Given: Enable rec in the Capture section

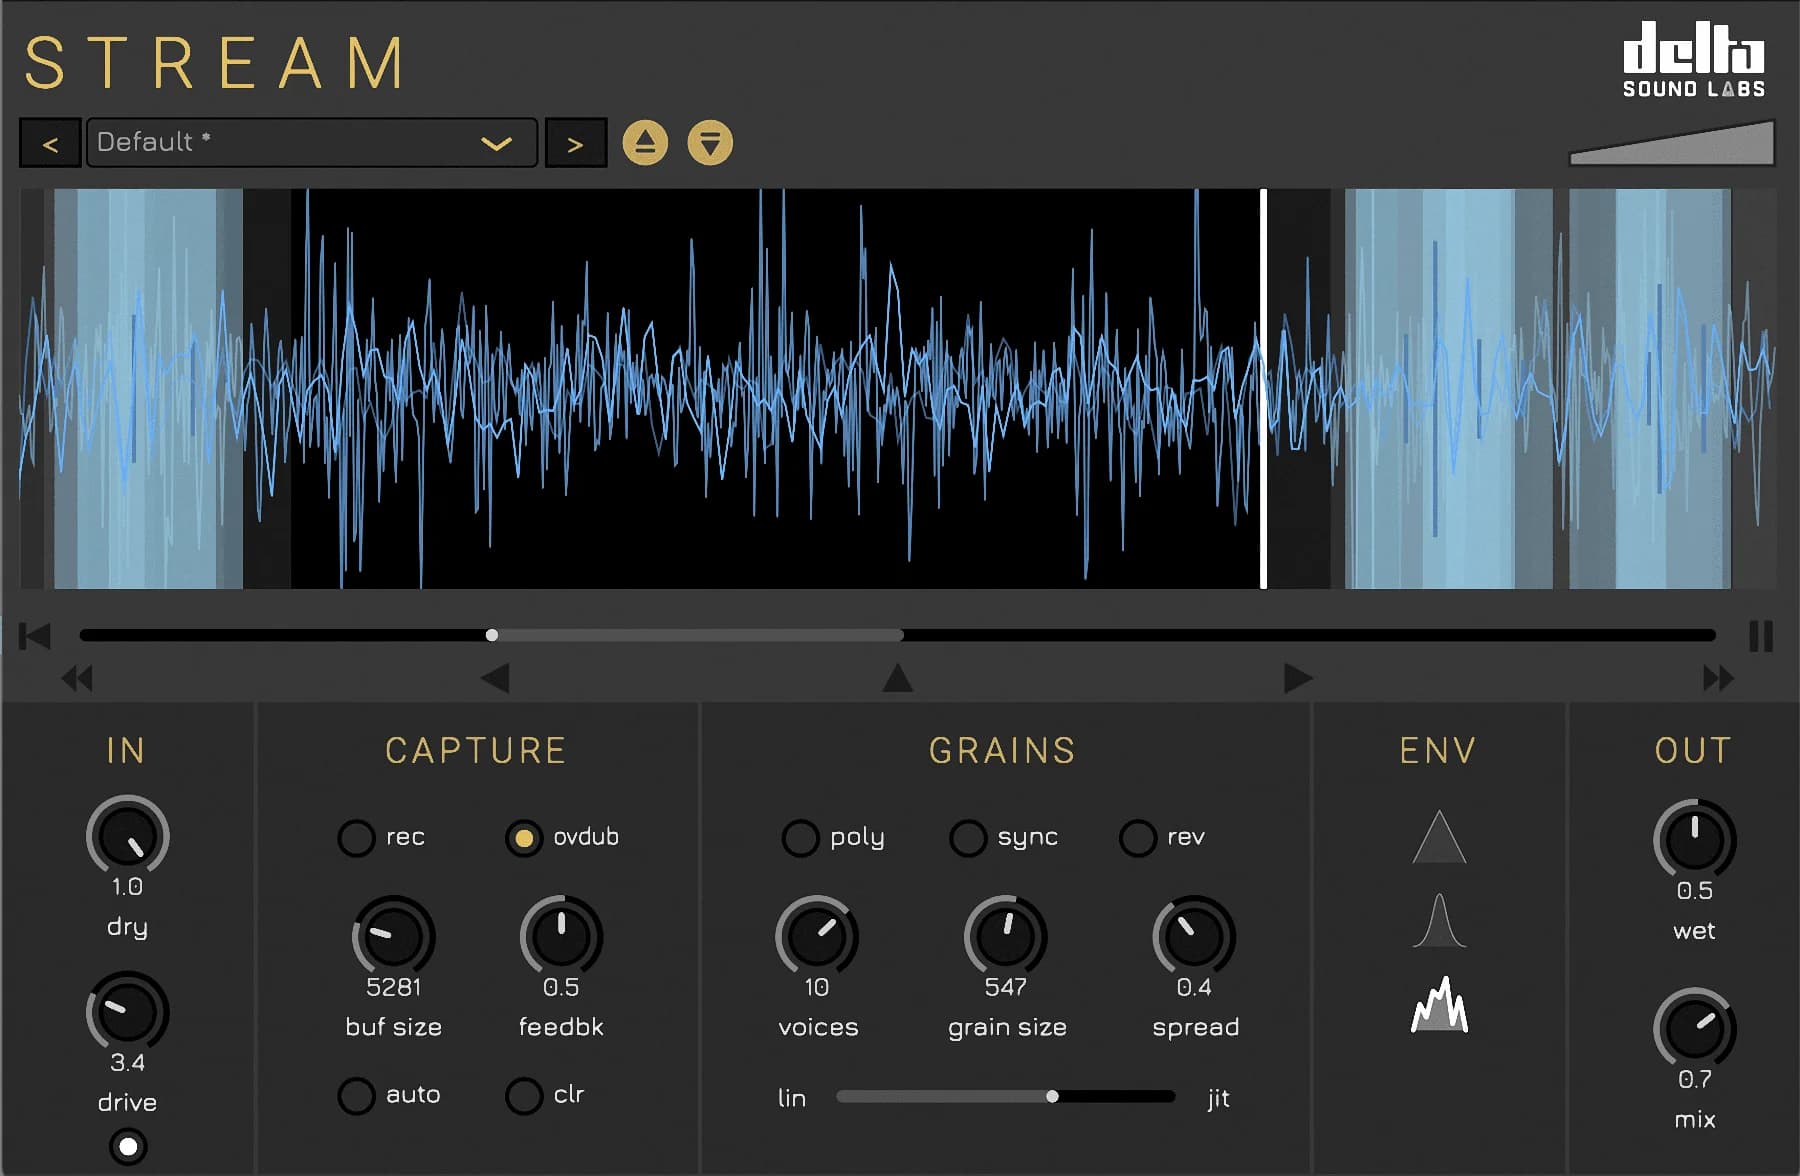Looking at the screenshot, I should 357,838.
